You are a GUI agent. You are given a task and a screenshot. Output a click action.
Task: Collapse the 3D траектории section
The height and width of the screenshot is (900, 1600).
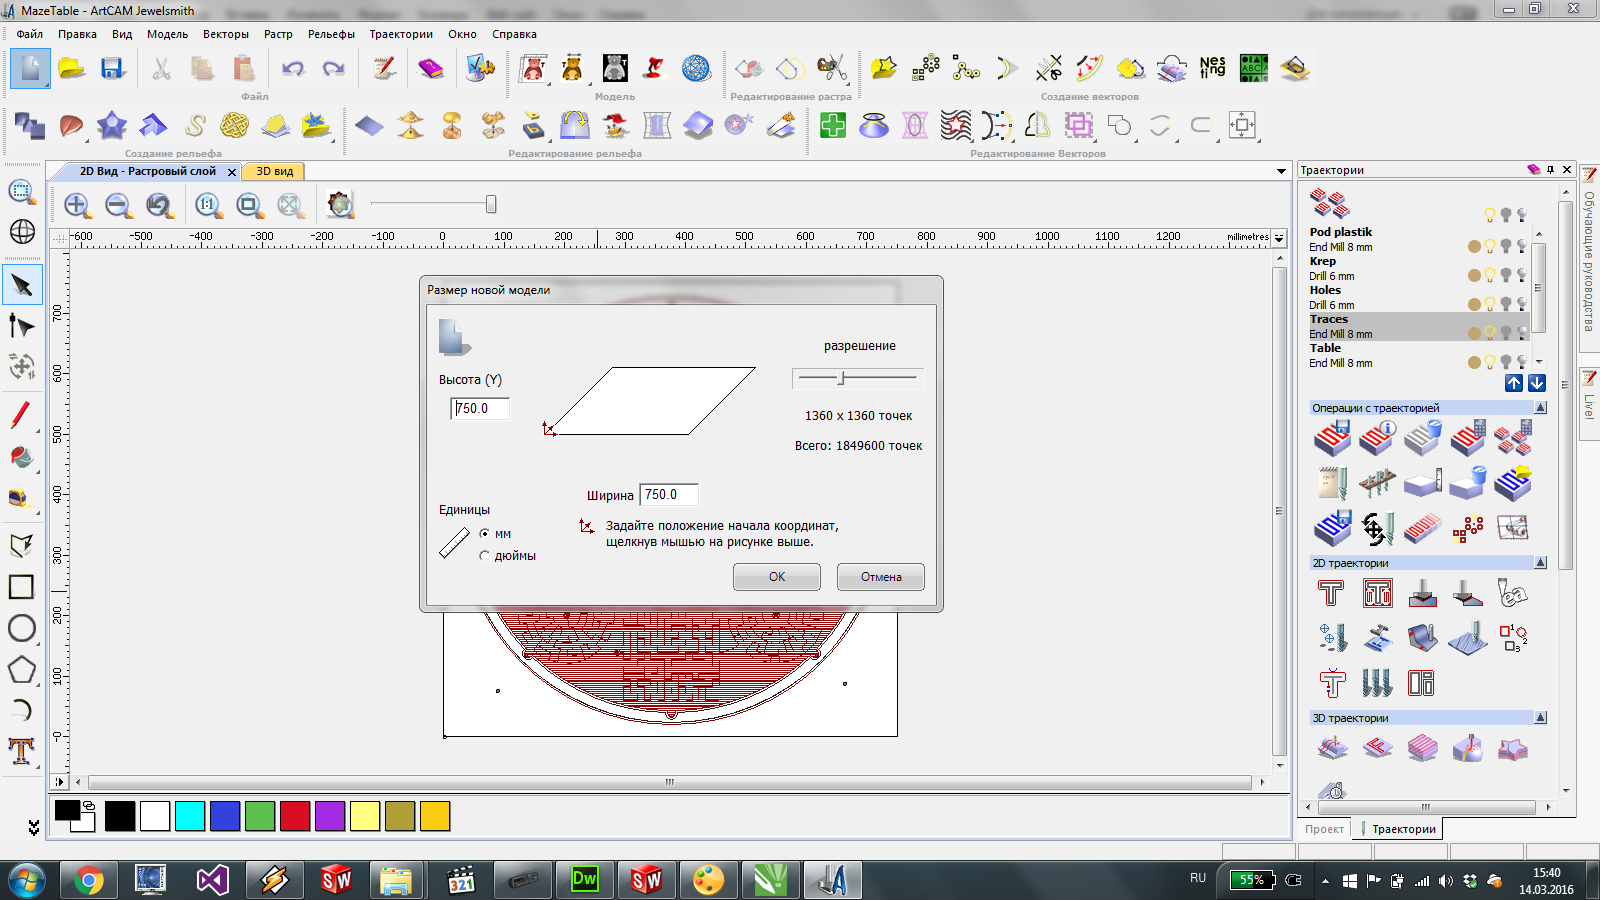[x=1540, y=718]
